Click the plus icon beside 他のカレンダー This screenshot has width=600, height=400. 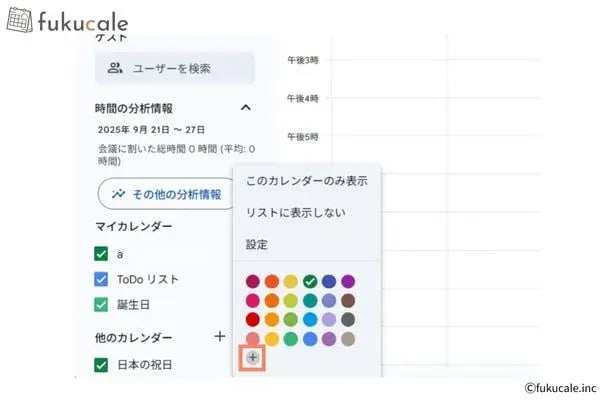click(220, 337)
